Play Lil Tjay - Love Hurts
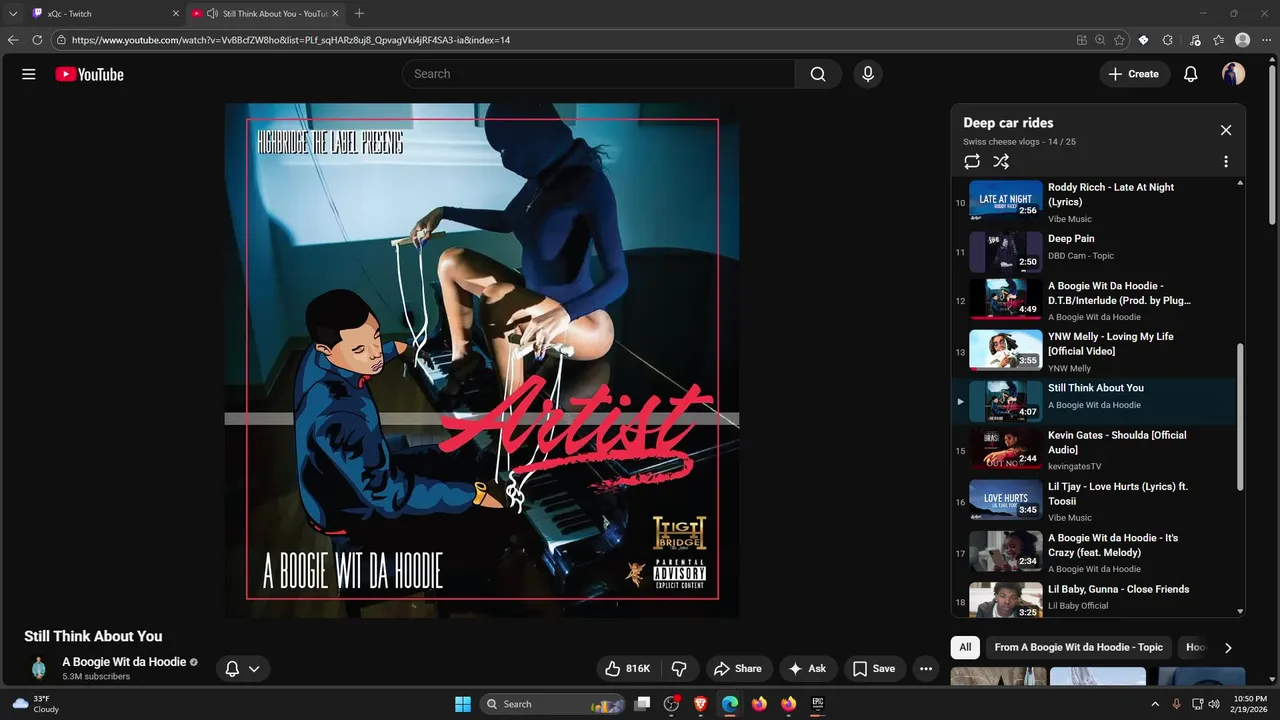The height and width of the screenshot is (720, 1280). [x=1095, y=502]
